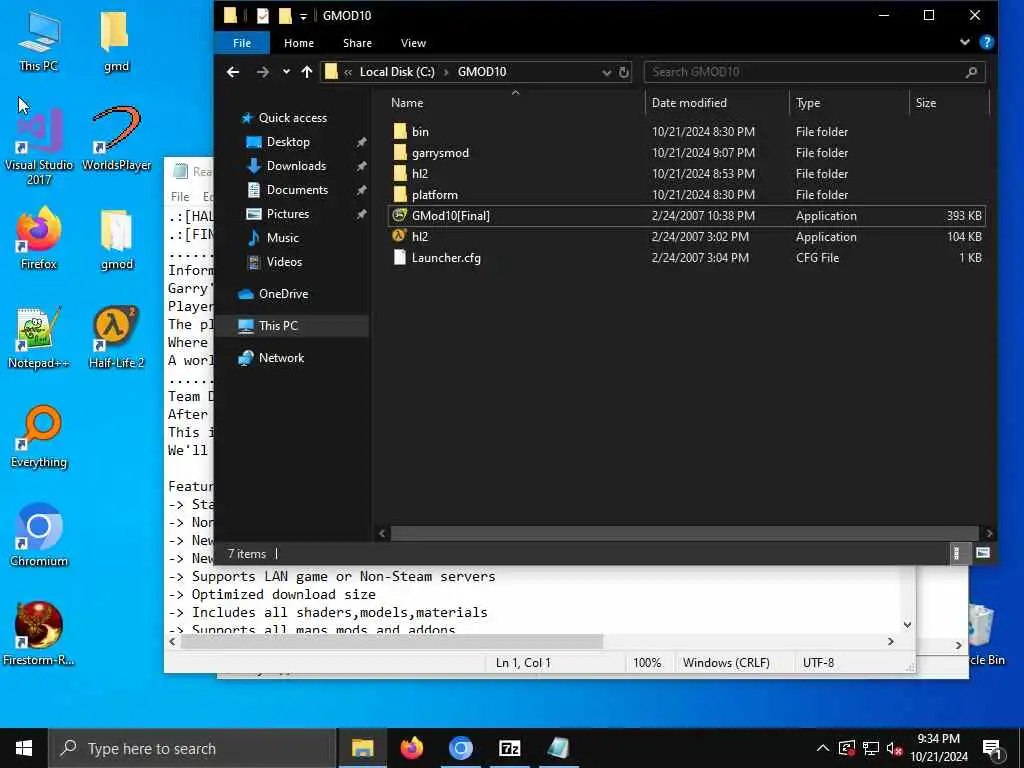Launch Half-Life 2 desktop shortcut
Image resolution: width=1024 pixels, height=768 pixels.
pos(116,338)
